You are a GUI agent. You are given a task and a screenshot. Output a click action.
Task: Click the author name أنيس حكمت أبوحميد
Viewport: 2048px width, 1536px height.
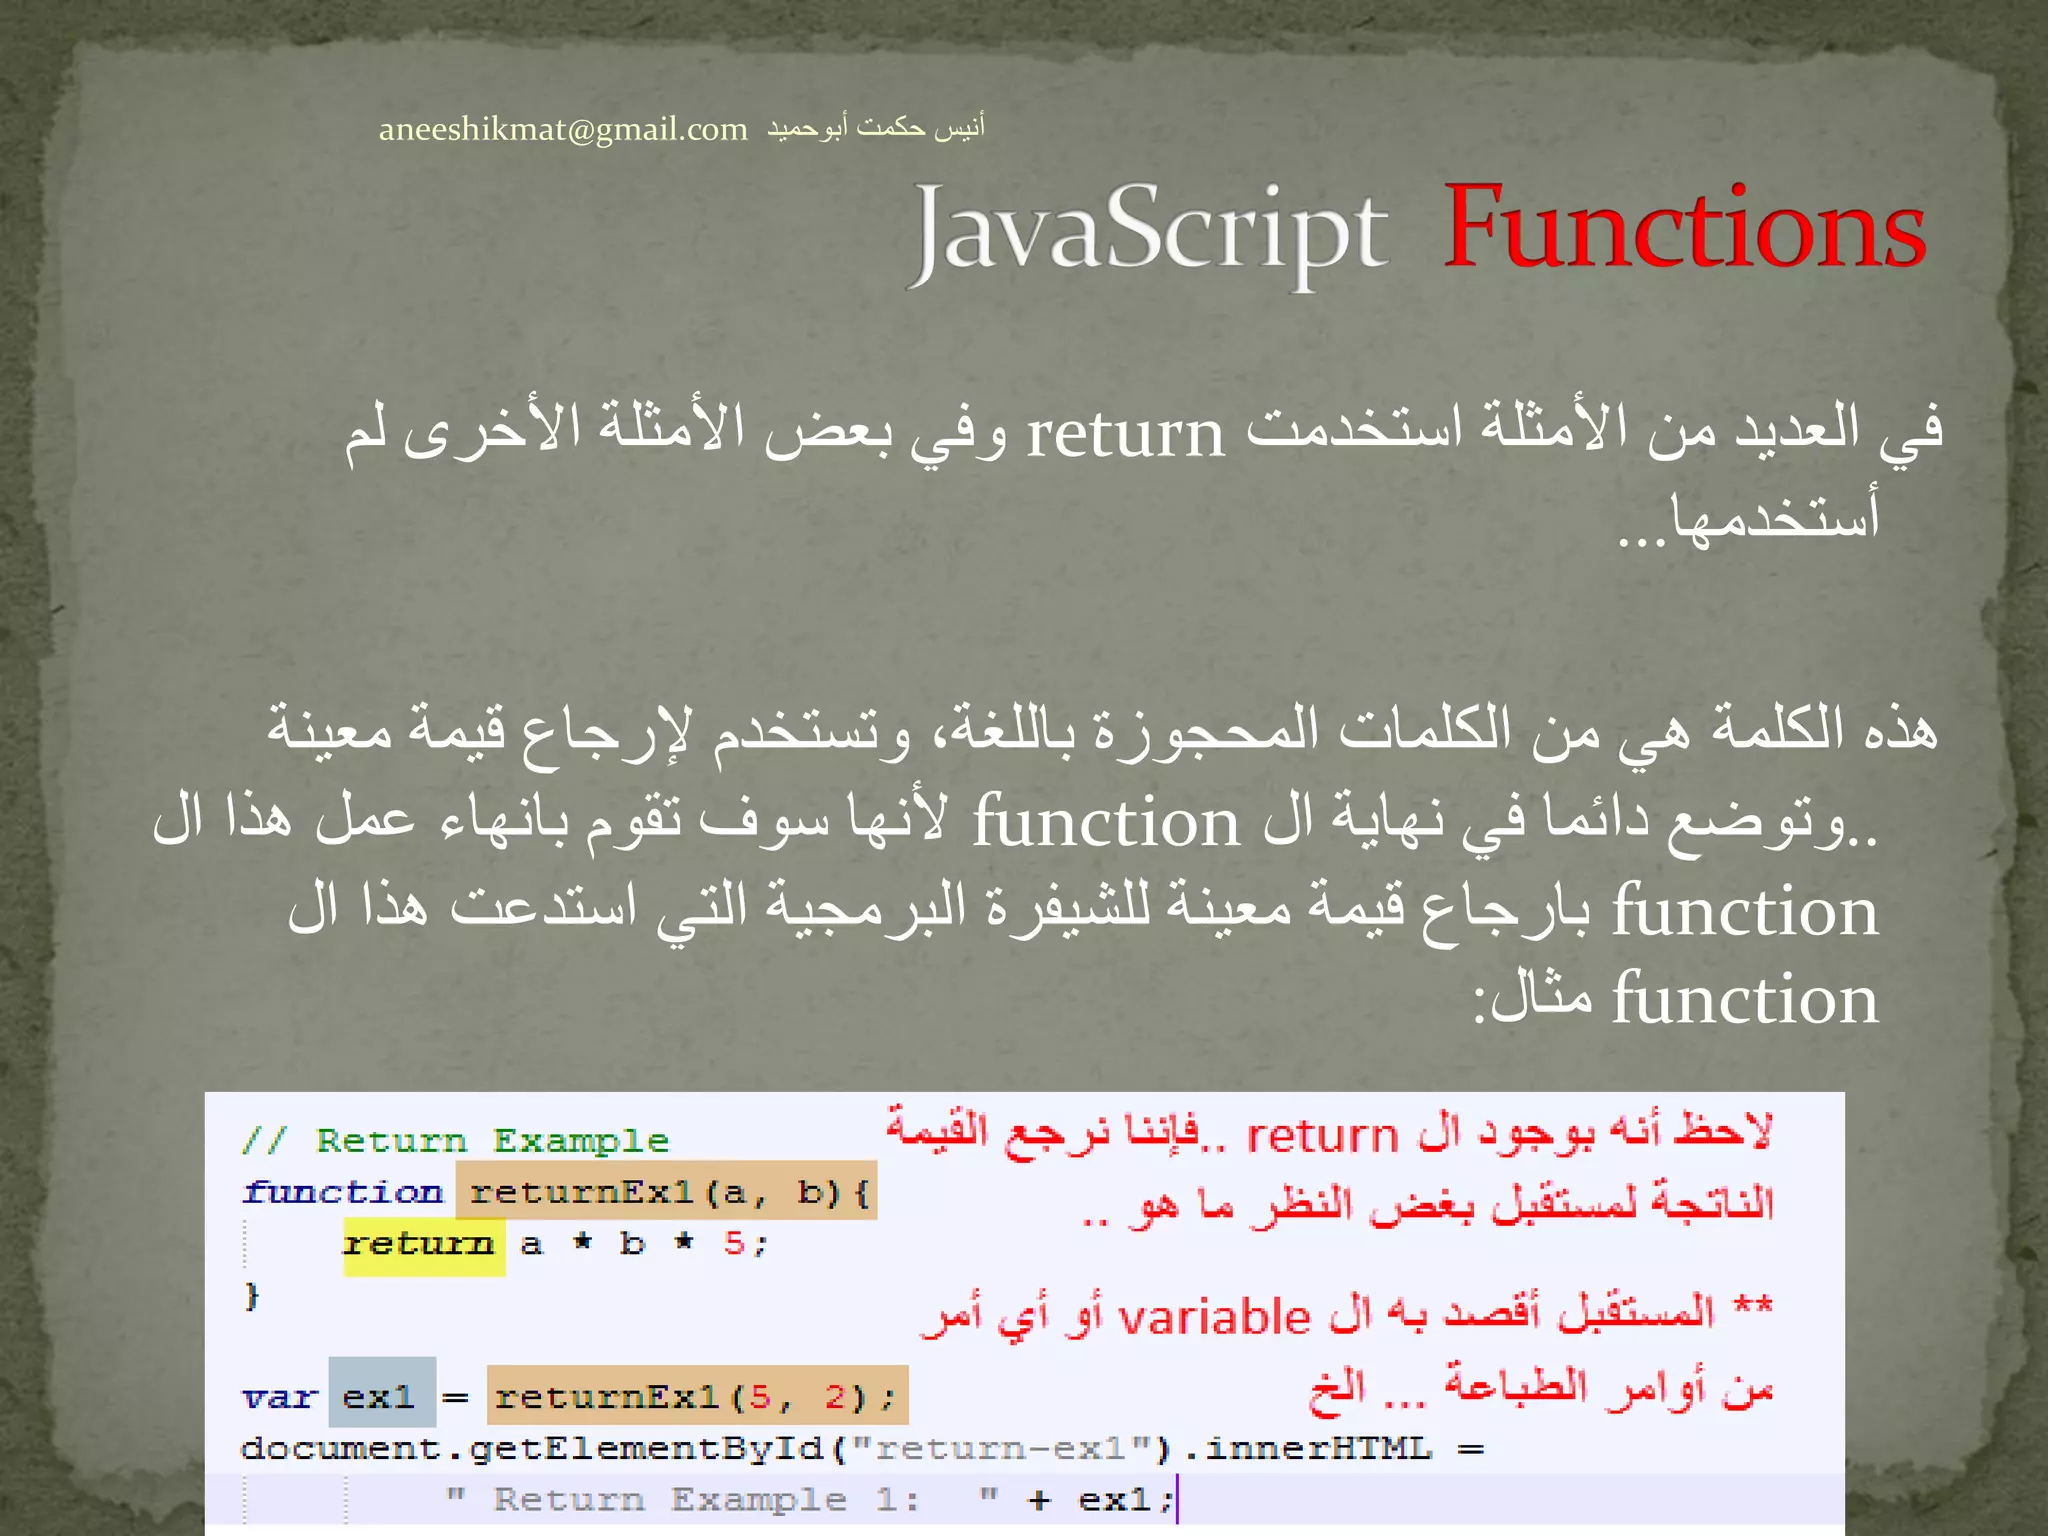876,127
